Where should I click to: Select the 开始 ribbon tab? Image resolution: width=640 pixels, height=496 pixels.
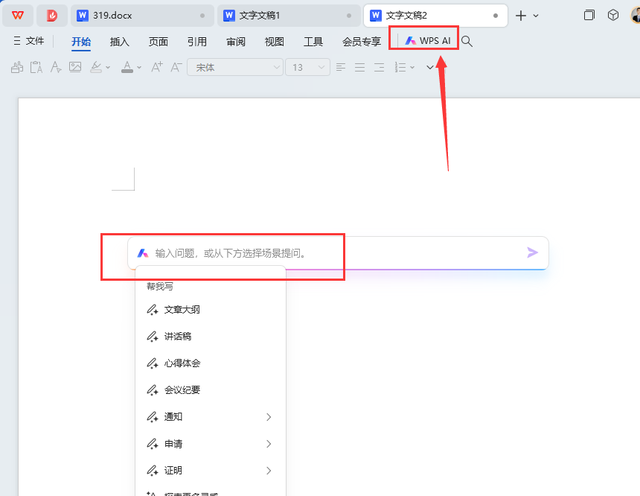[x=81, y=41]
